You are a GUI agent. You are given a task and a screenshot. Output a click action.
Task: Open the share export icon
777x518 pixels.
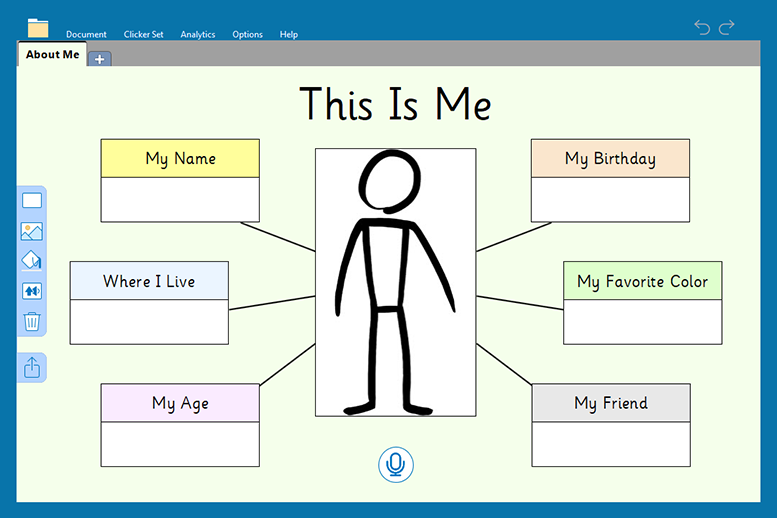(32, 367)
